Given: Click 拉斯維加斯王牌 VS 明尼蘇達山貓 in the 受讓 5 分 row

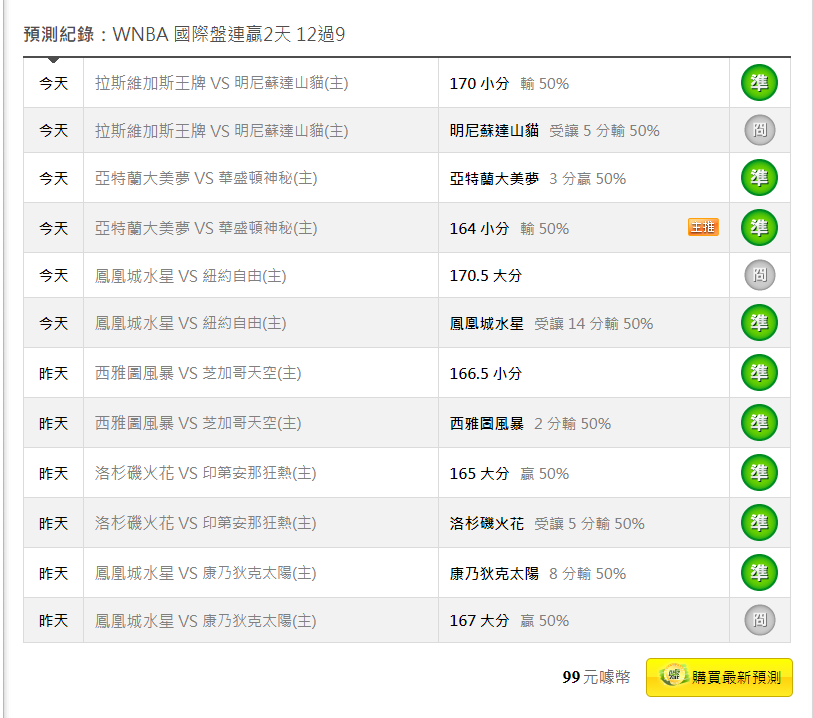Looking at the screenshot, I should 221,131.
